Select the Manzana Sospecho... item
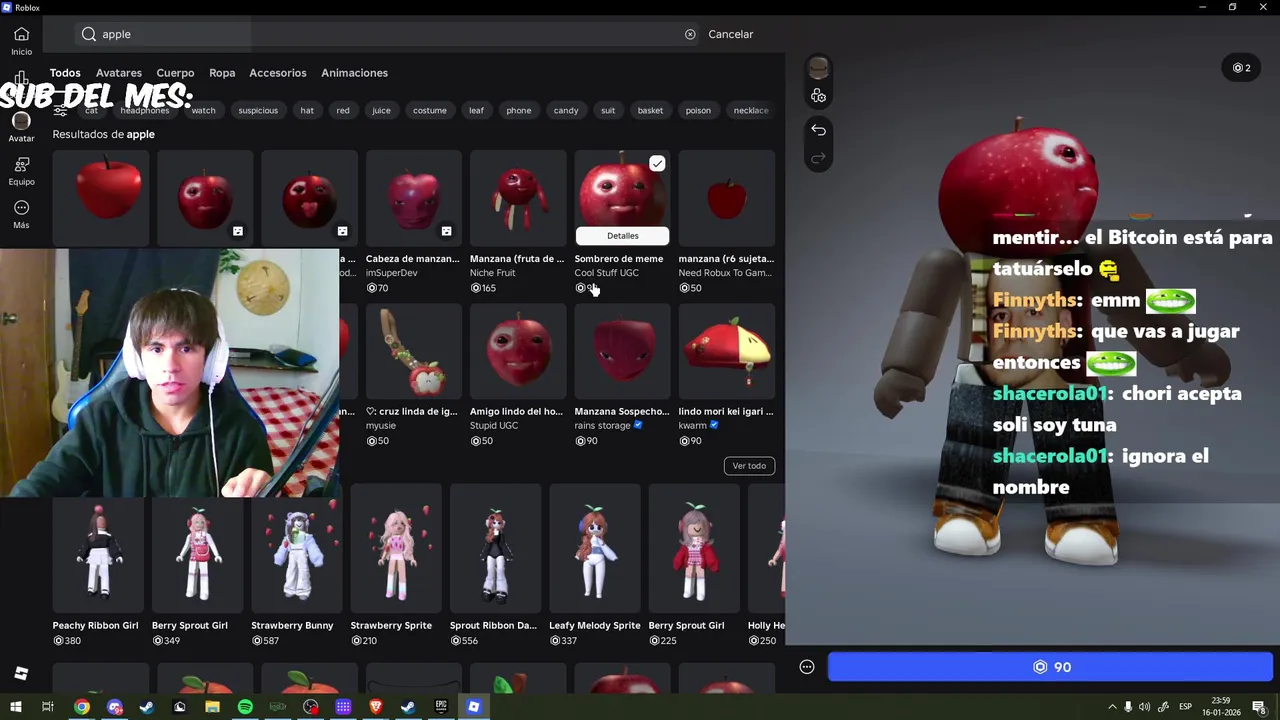The image size is (1280, 720). coord(622,351)
